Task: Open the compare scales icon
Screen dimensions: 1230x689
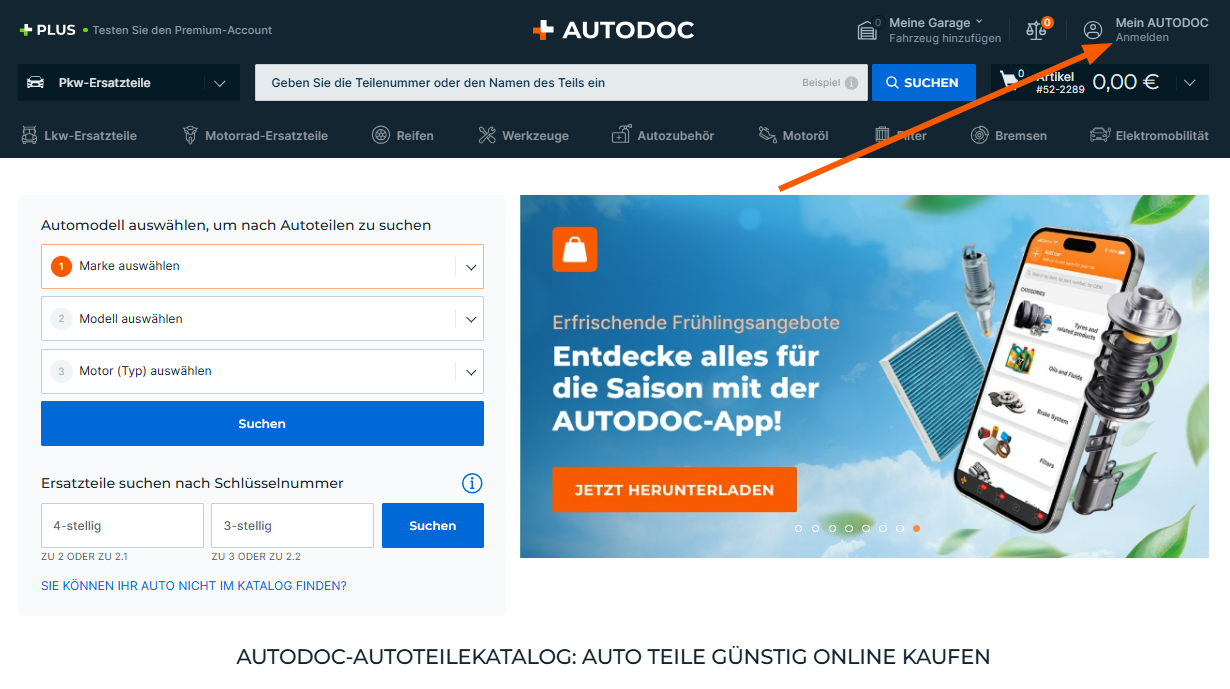Action: pyautogui.click(x=1037, y=30)
